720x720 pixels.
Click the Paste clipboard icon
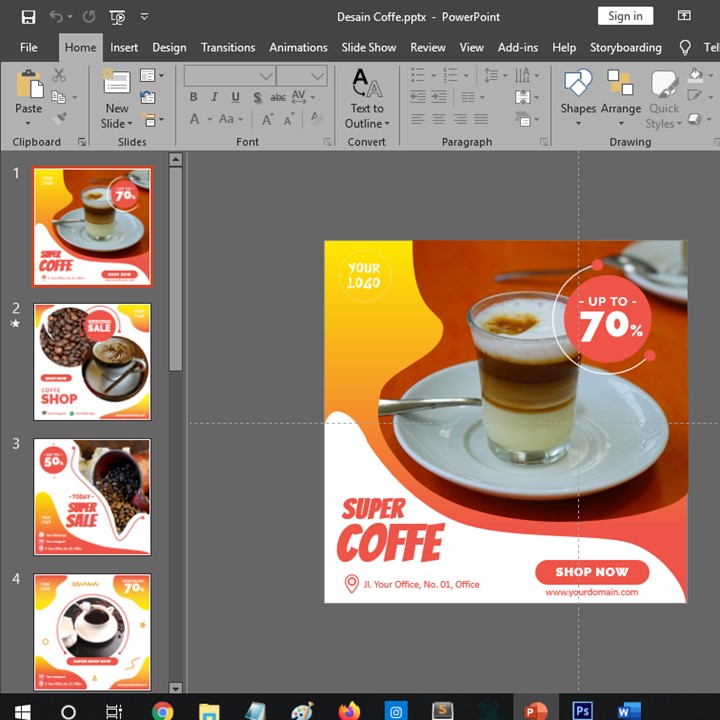point(29,86)
